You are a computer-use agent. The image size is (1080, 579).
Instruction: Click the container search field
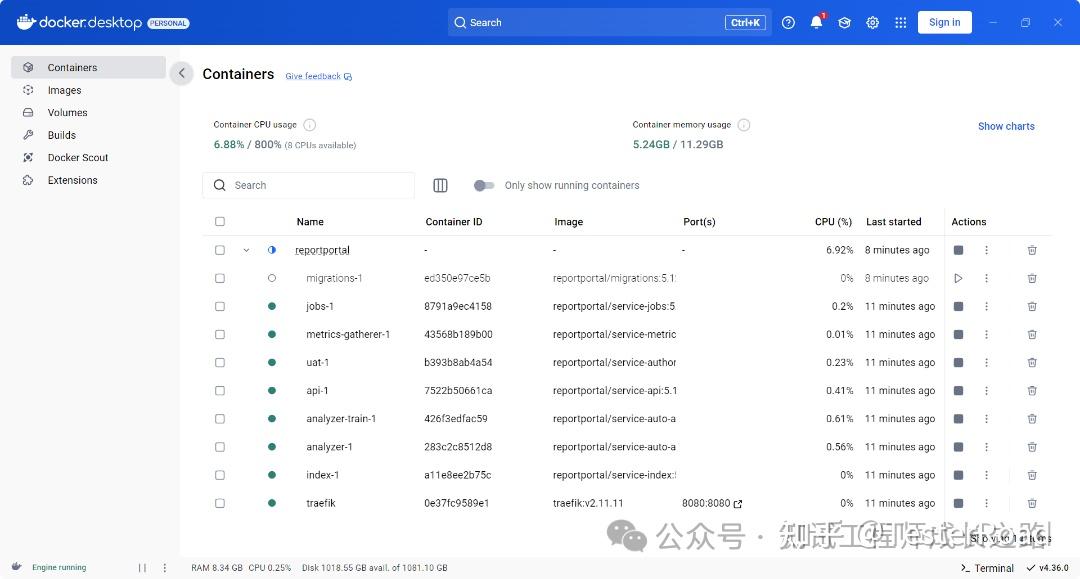point(308,185)
